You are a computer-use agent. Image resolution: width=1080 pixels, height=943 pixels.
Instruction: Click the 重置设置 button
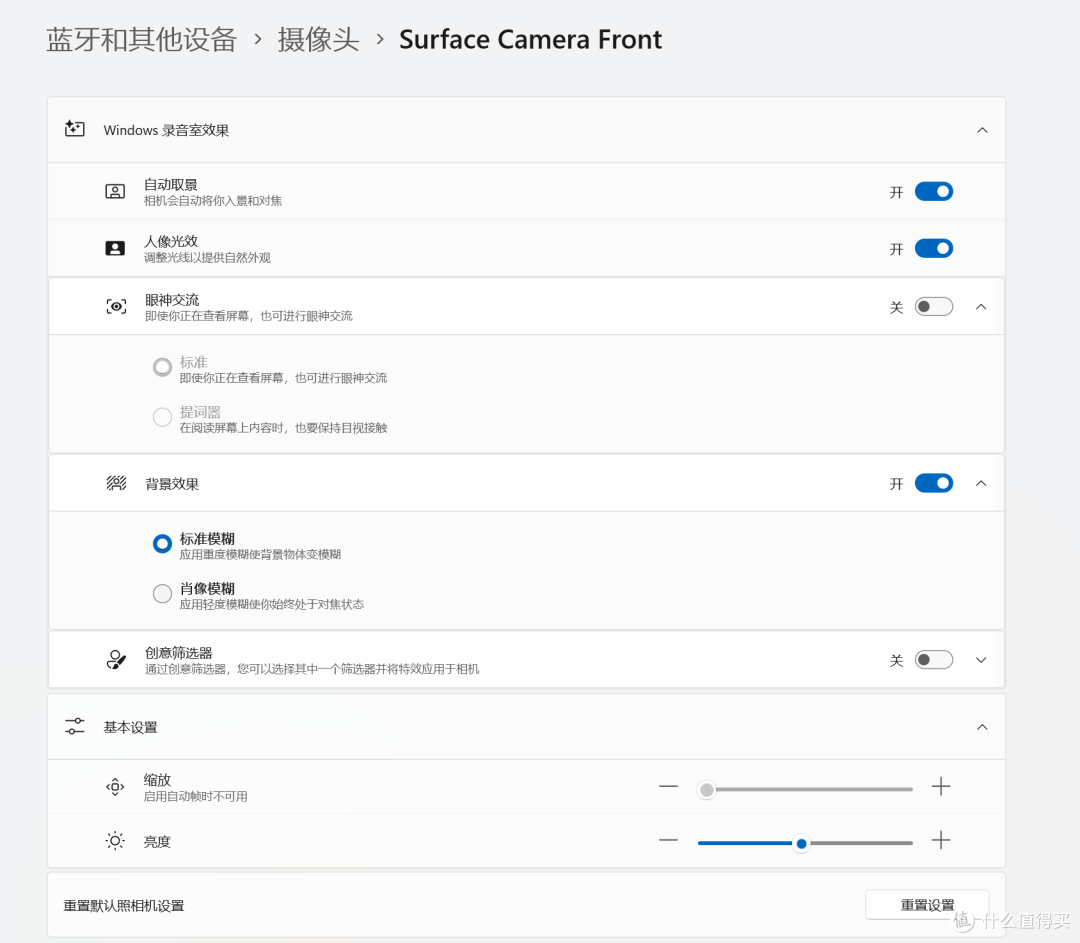(x=927, y=905)
